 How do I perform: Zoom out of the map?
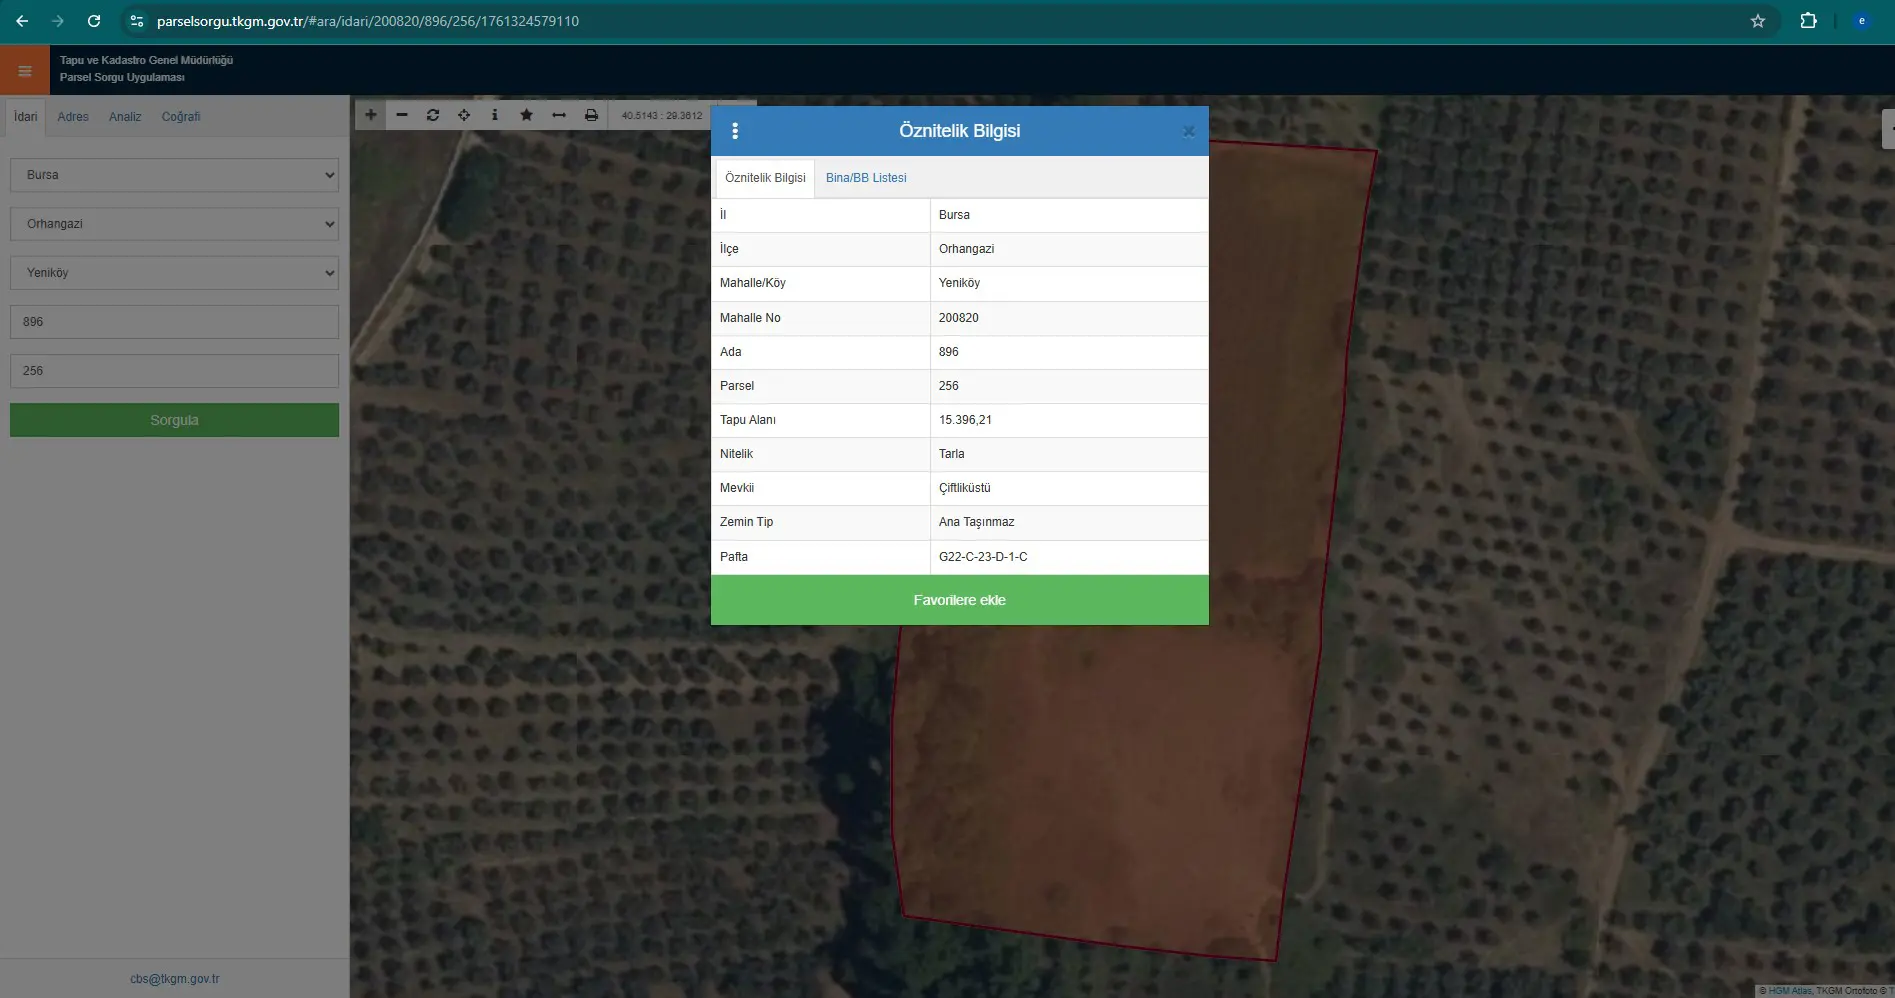point(402,115)
